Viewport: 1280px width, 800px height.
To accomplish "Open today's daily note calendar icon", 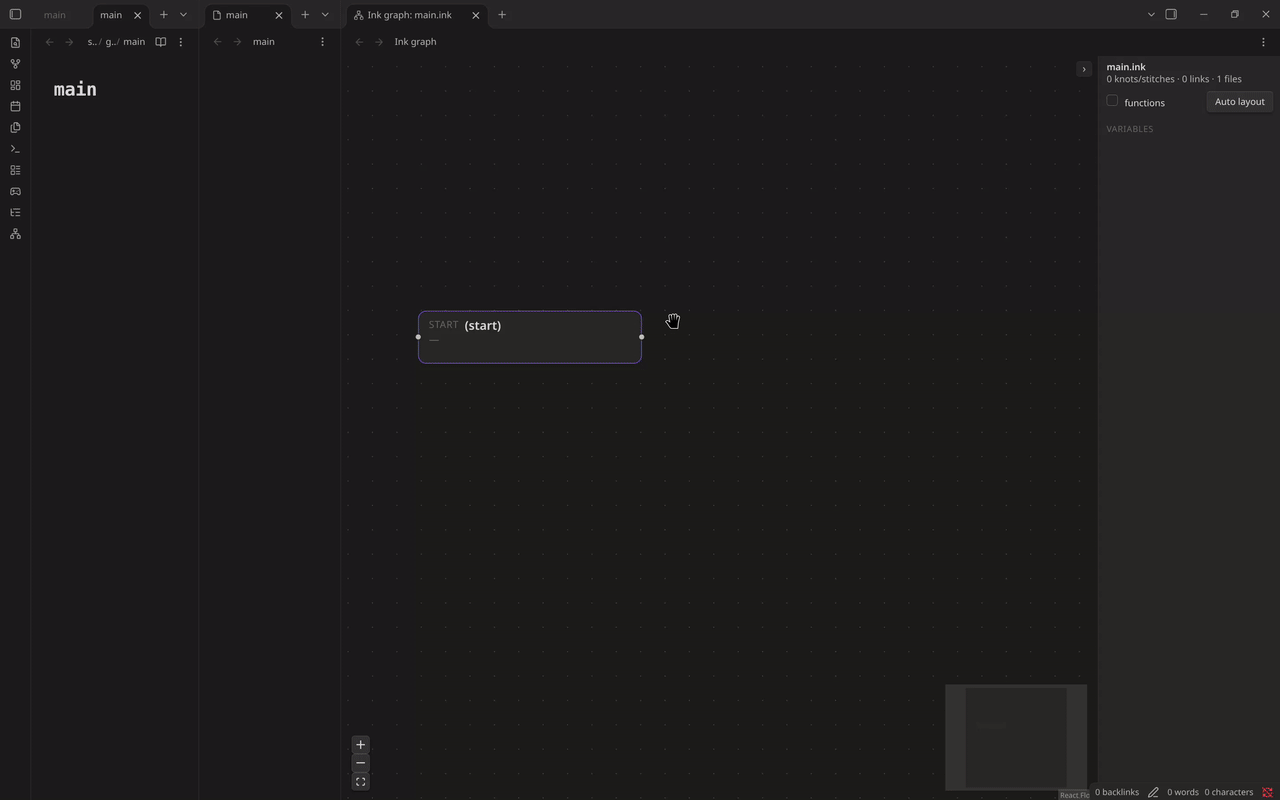I will (15, 106).
